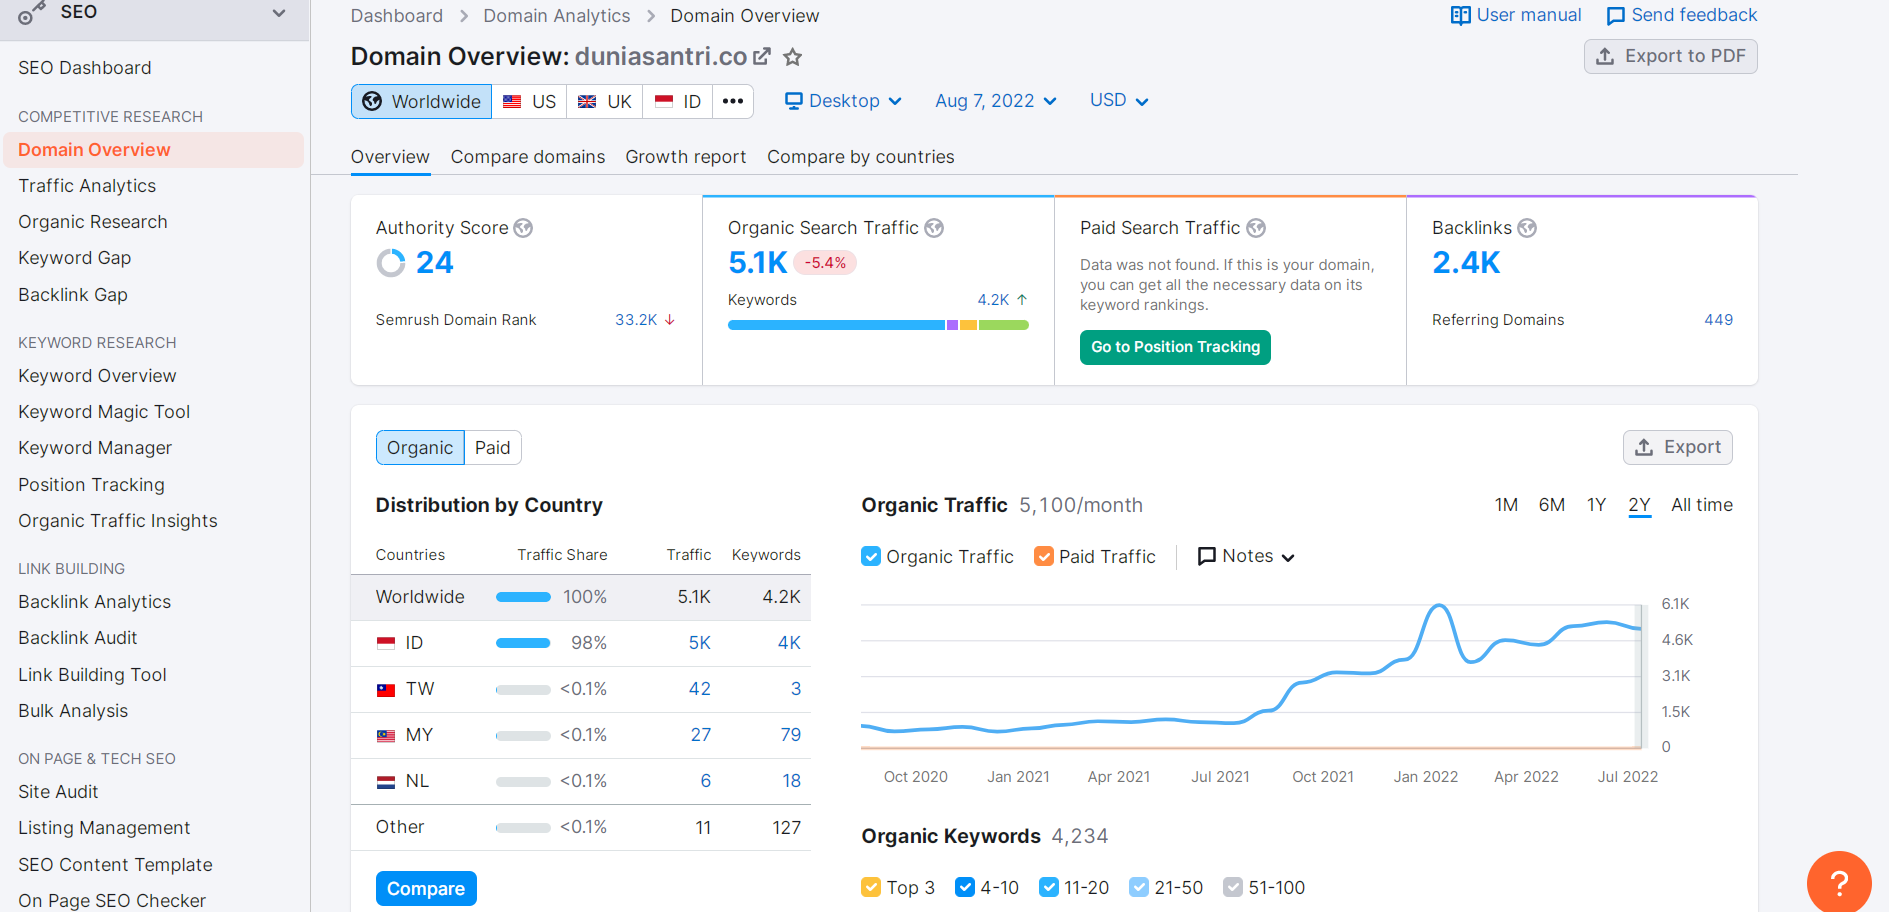The height and width of the screenshot is (912, 1889).
Task: Click Semrush Domain Rank down arrow
Action: [x=670, y=320]
